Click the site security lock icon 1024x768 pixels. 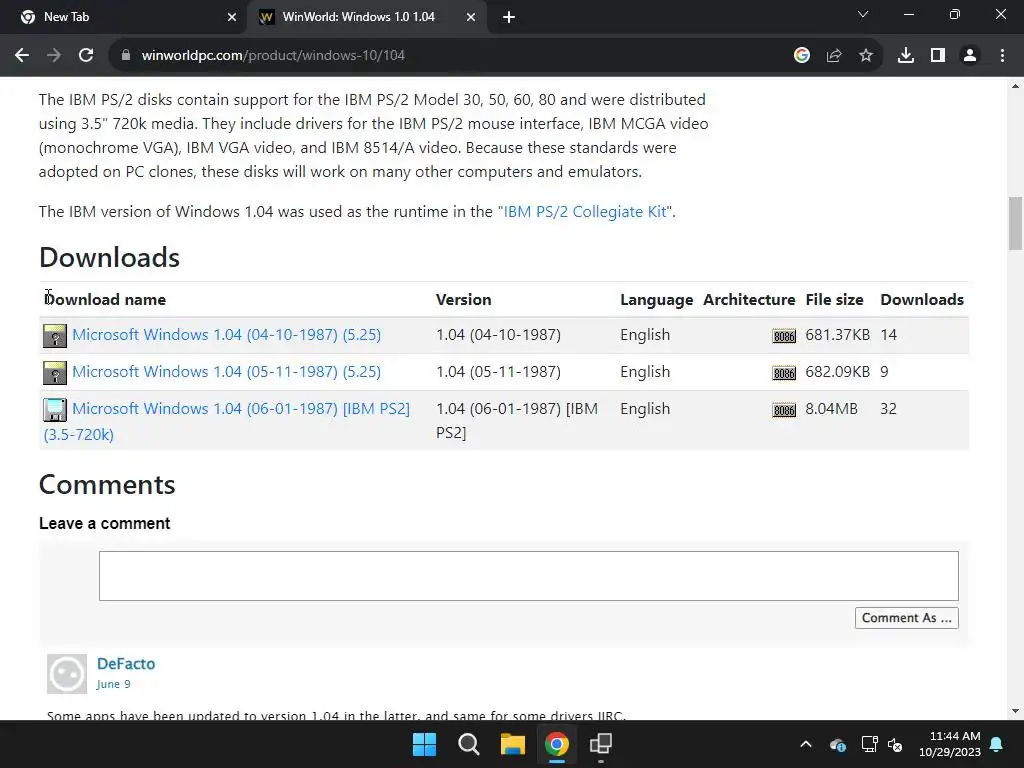(126, 56)
